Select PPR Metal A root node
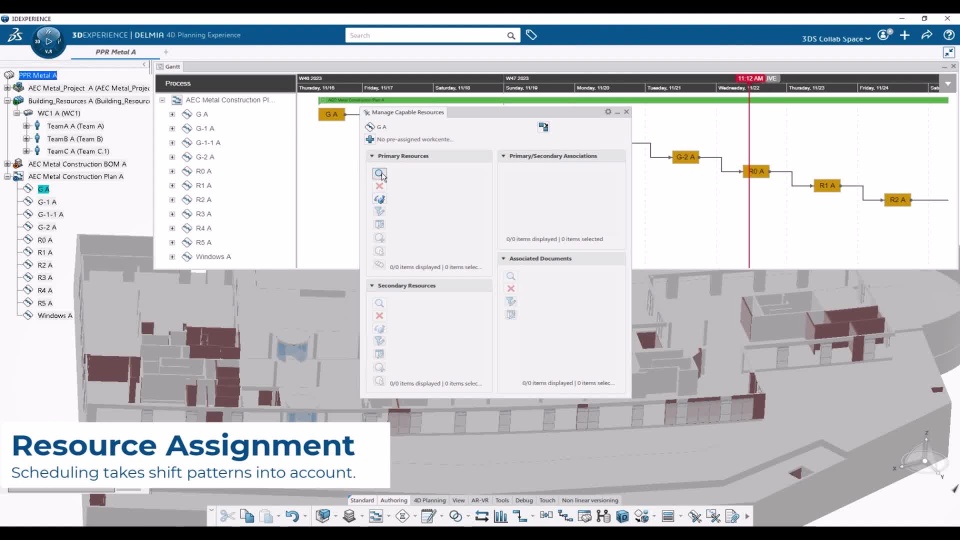 point(38,75)
